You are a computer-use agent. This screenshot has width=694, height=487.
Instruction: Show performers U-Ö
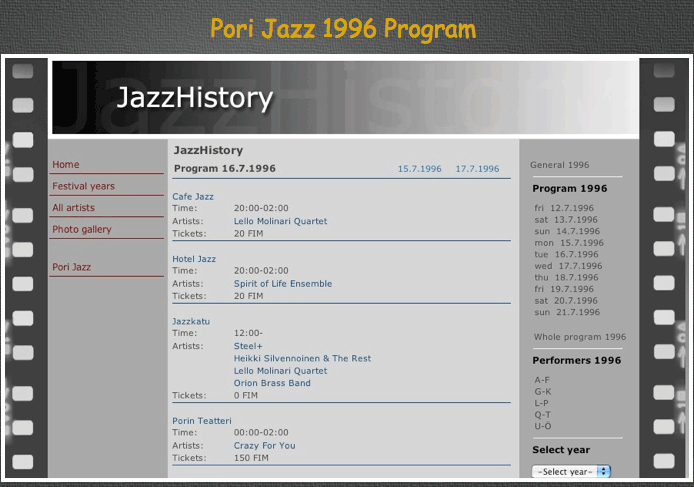click(x=543, y=426)
